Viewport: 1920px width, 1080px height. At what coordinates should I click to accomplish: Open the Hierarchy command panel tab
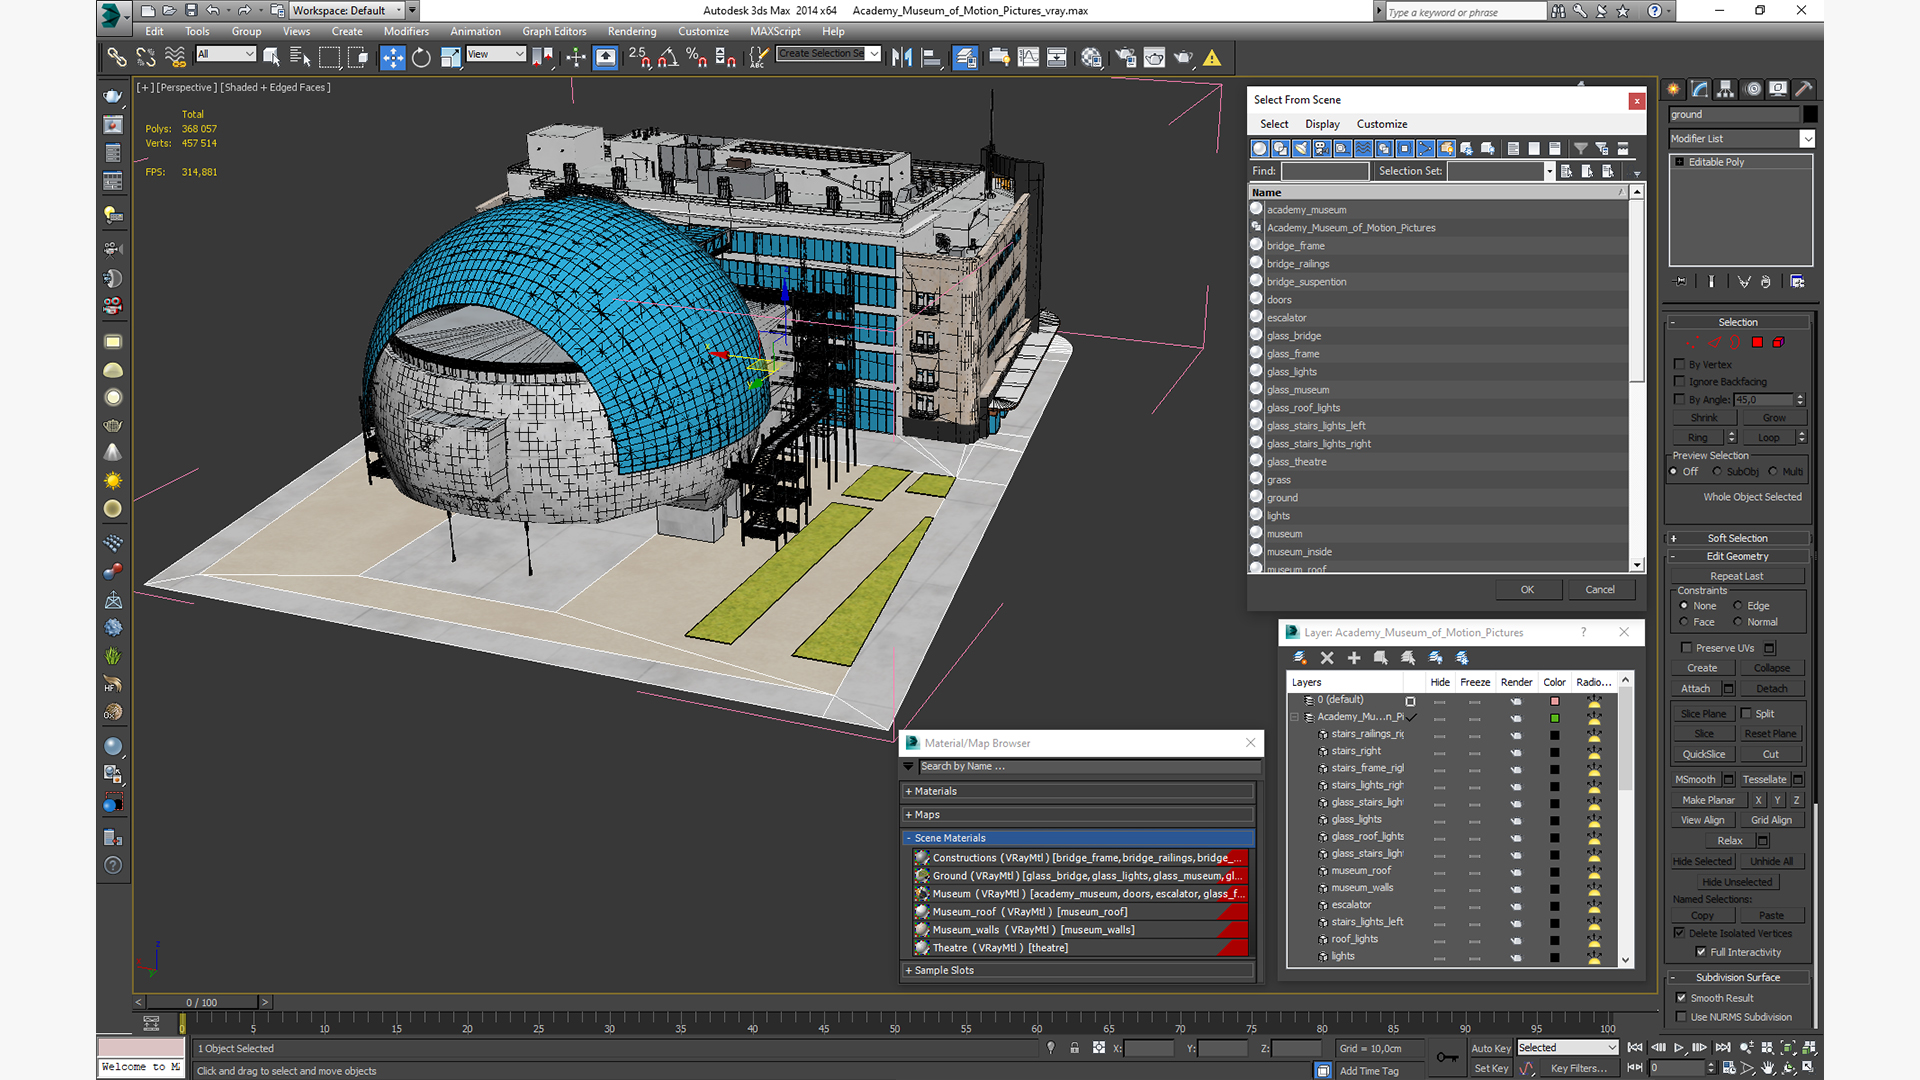coord(1726,89)
